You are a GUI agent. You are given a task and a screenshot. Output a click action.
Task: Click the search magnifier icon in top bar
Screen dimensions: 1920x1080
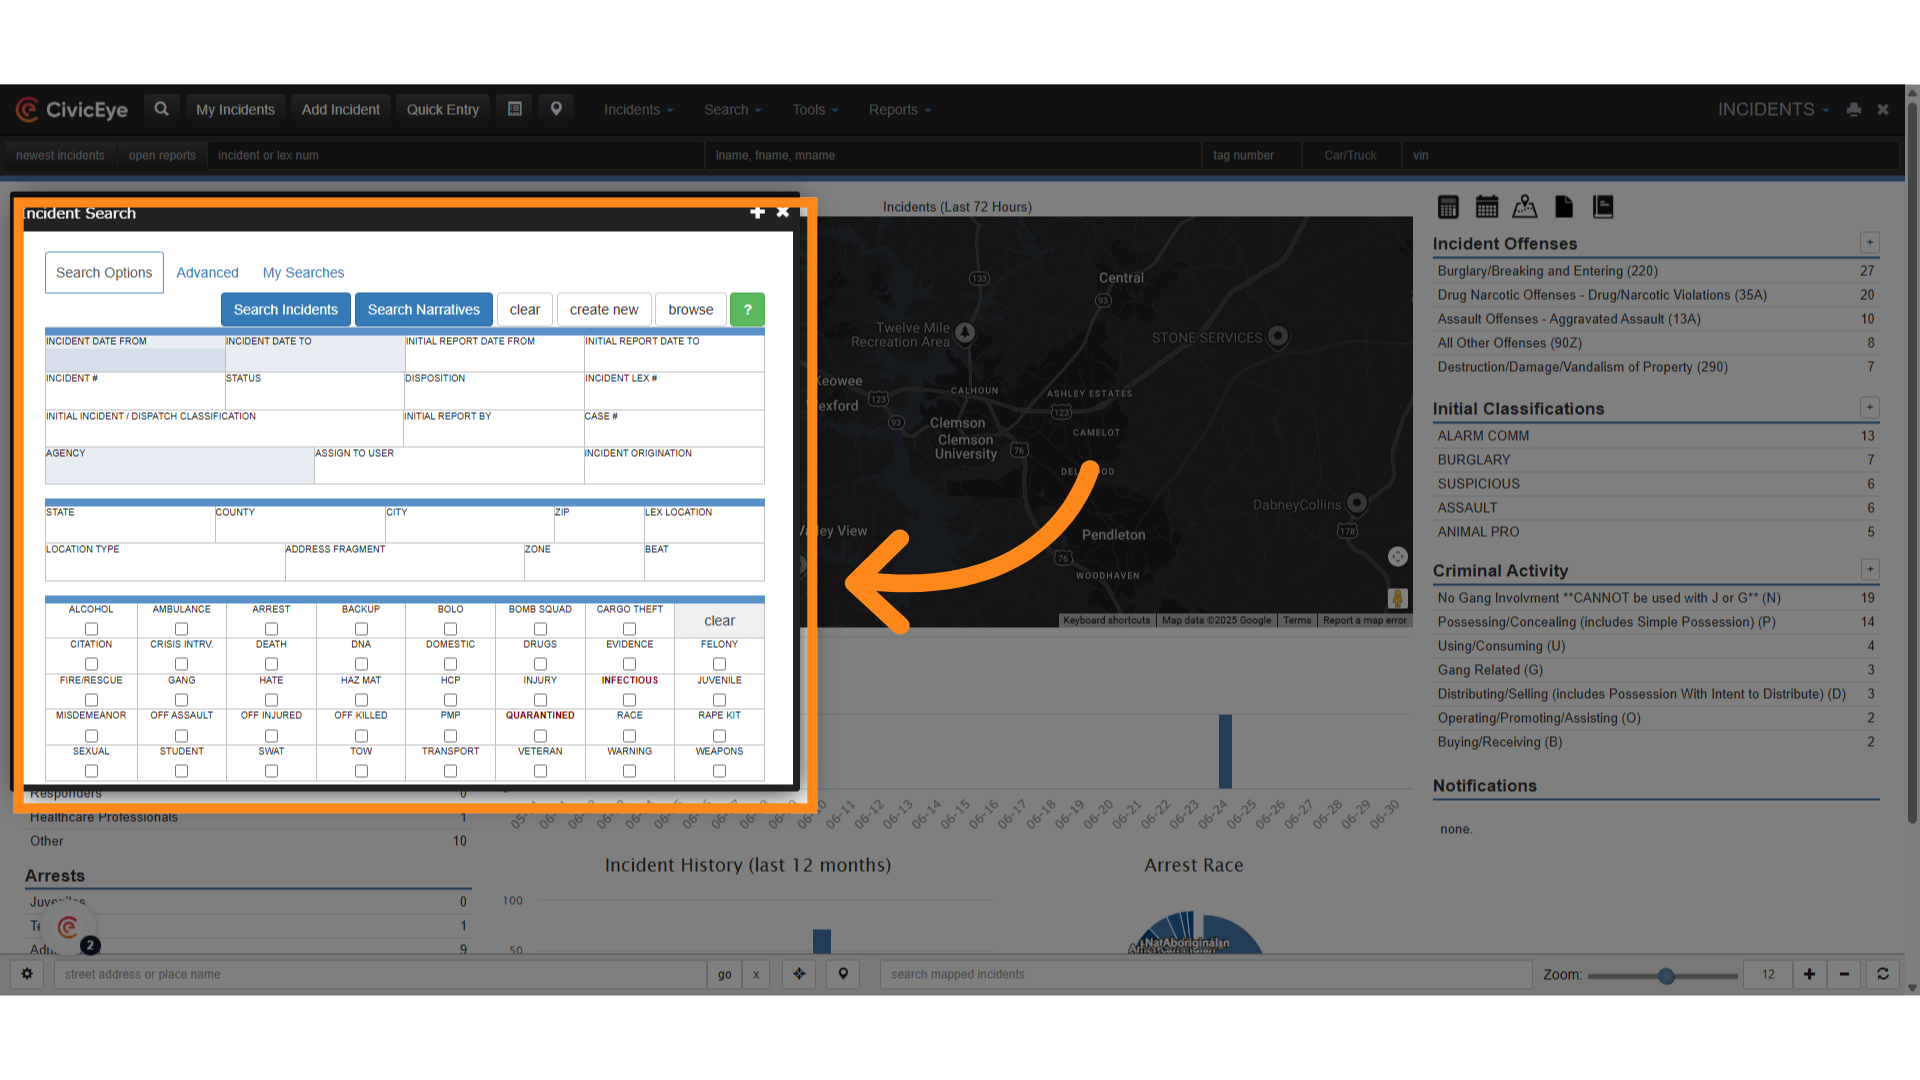161,109
